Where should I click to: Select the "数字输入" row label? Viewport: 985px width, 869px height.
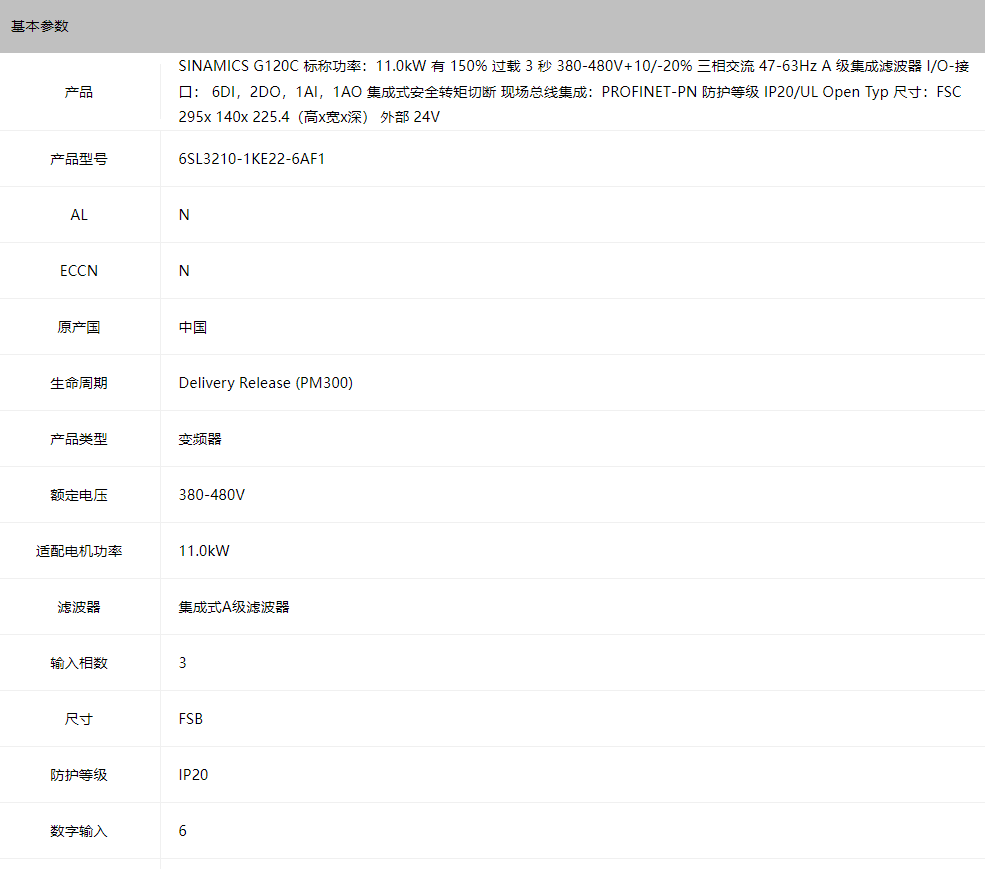point(79,831)
